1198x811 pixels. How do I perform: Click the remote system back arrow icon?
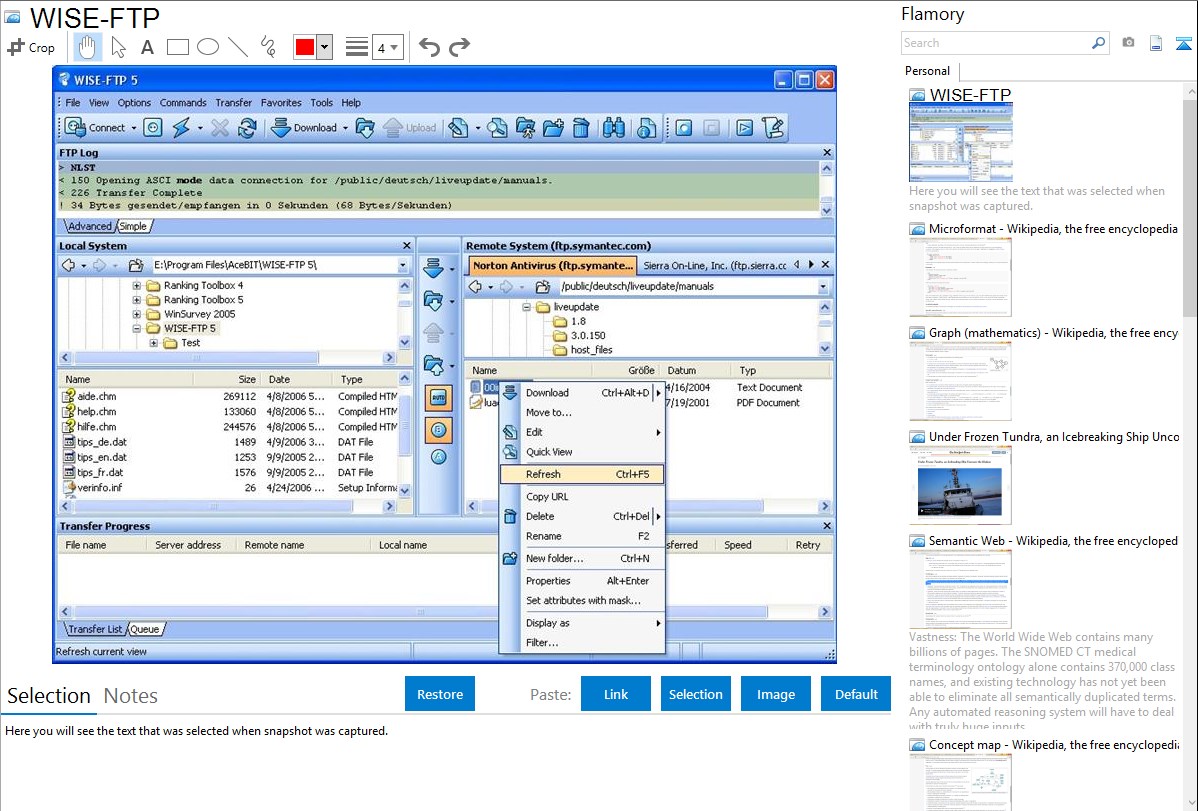click(x=475, y=287)
